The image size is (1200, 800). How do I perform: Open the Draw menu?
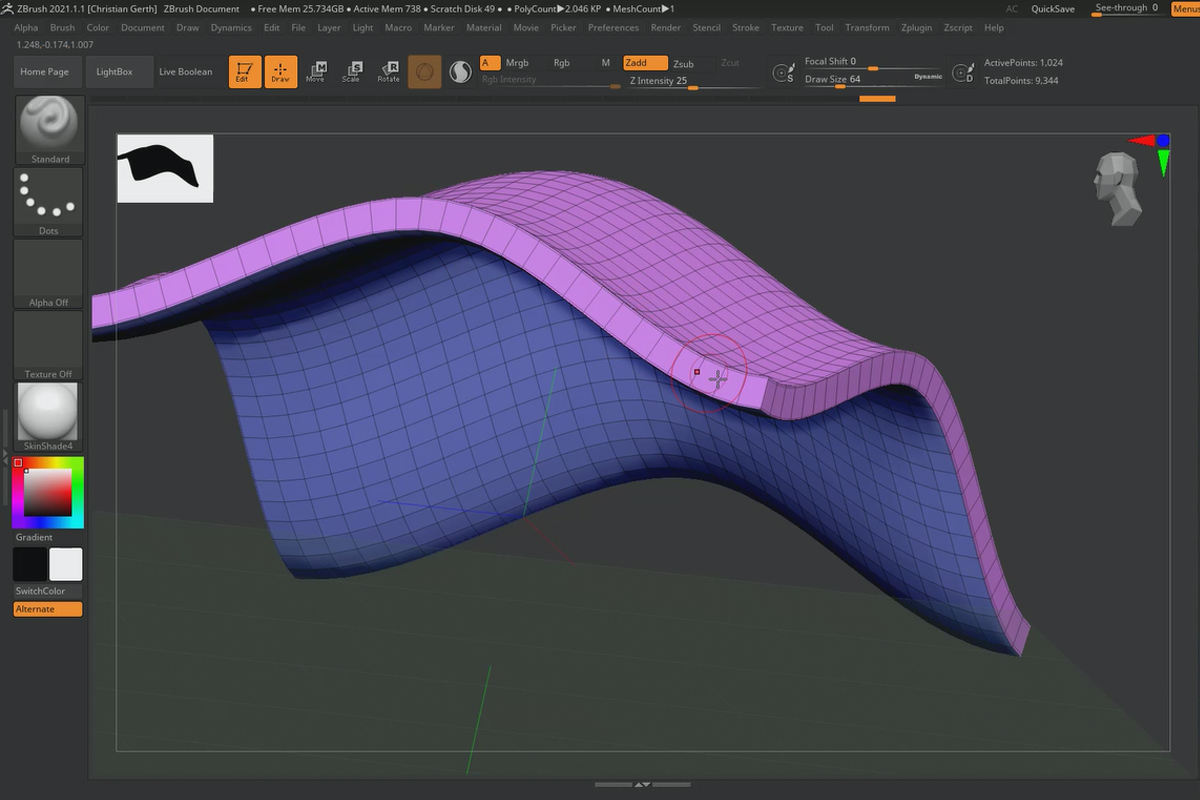coord(188,28)
